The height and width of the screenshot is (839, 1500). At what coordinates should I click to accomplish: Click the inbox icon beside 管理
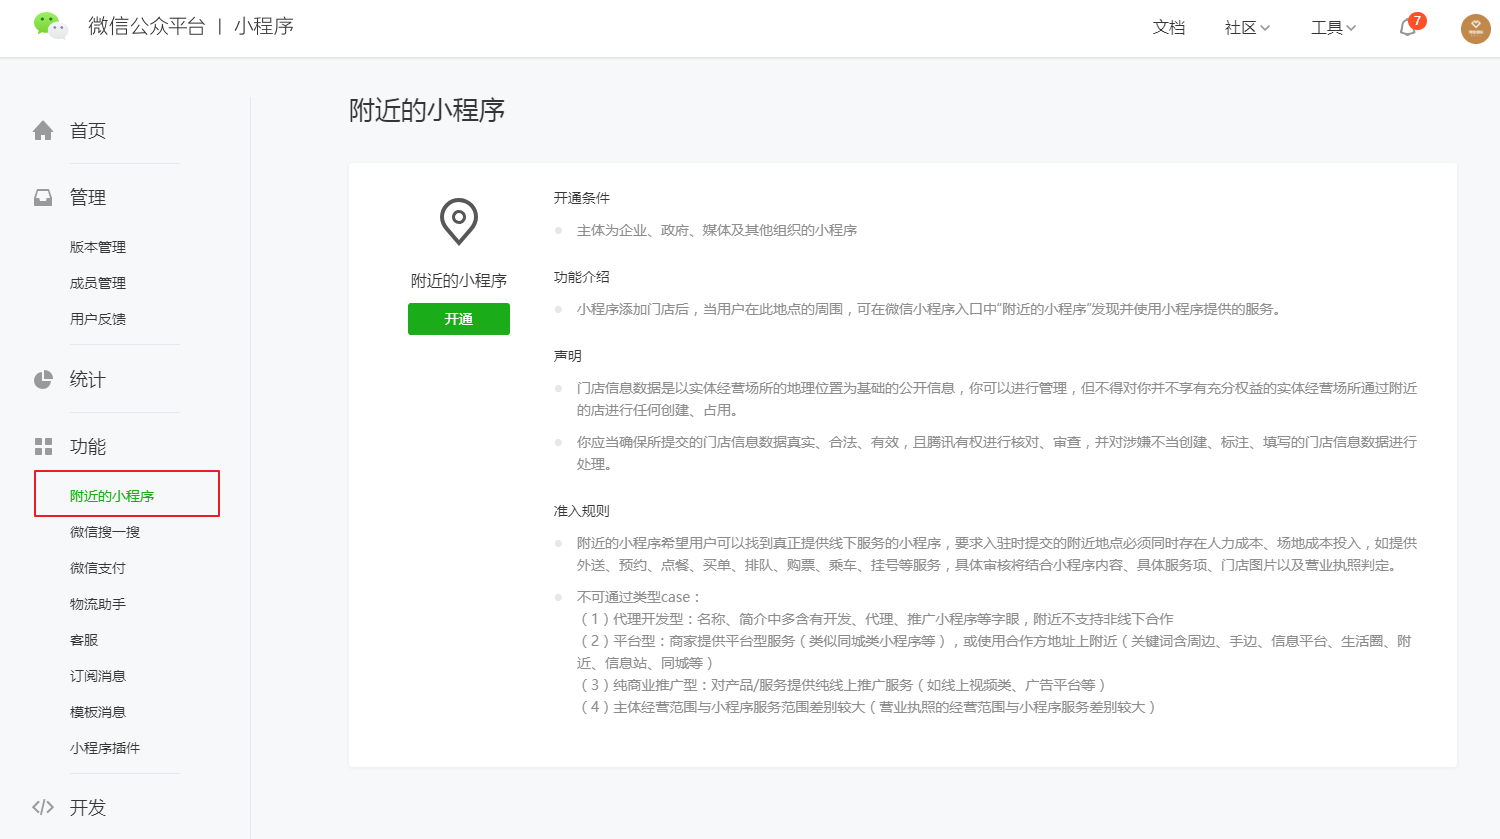coord(43,198)
